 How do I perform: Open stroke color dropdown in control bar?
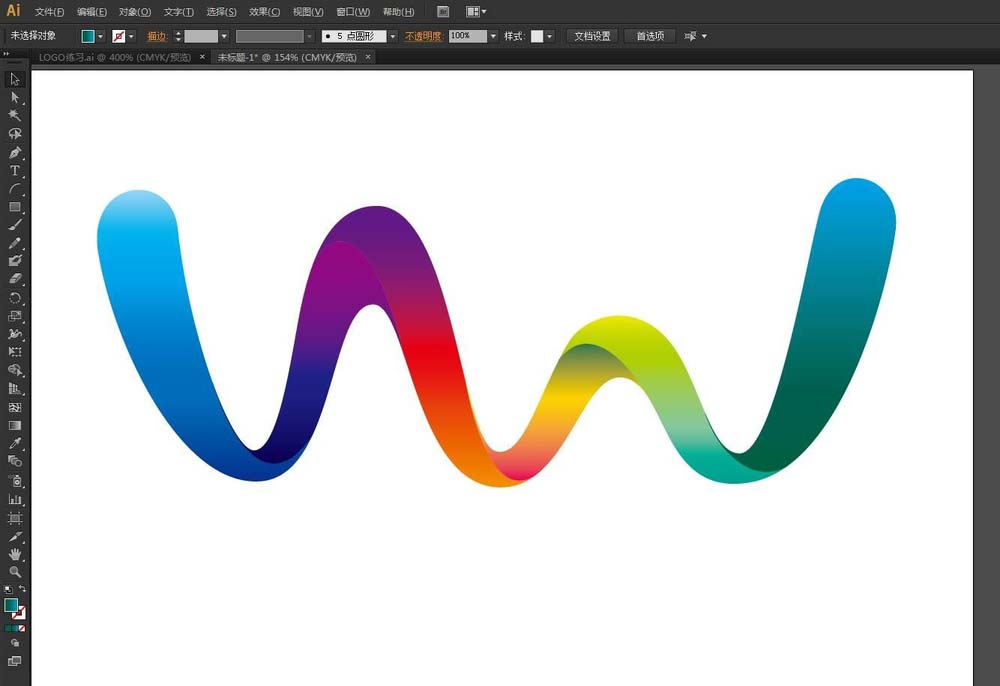(131, 36)
